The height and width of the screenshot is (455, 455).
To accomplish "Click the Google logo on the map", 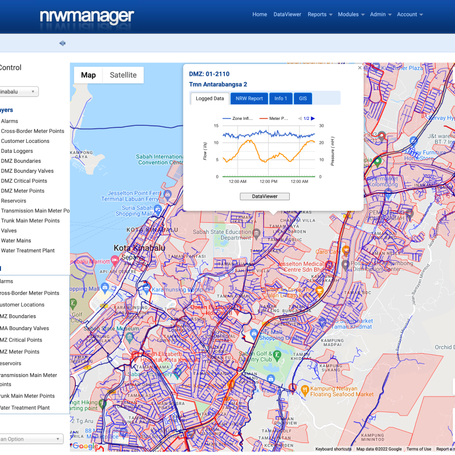I will [84, 446].
